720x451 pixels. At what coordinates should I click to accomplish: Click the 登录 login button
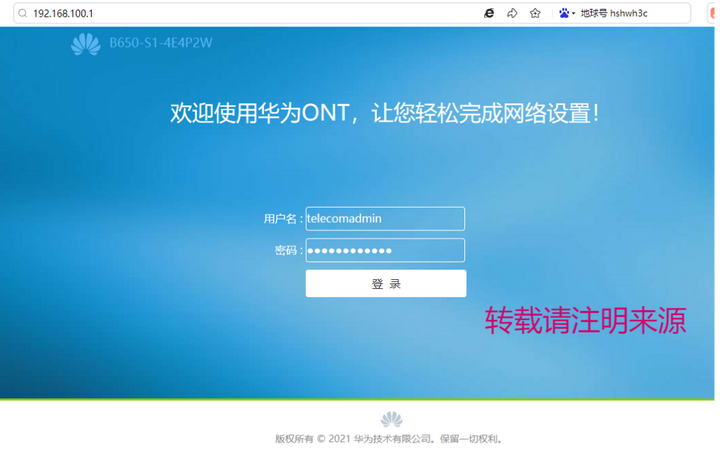pyautogui.click(x=386, y=283)
